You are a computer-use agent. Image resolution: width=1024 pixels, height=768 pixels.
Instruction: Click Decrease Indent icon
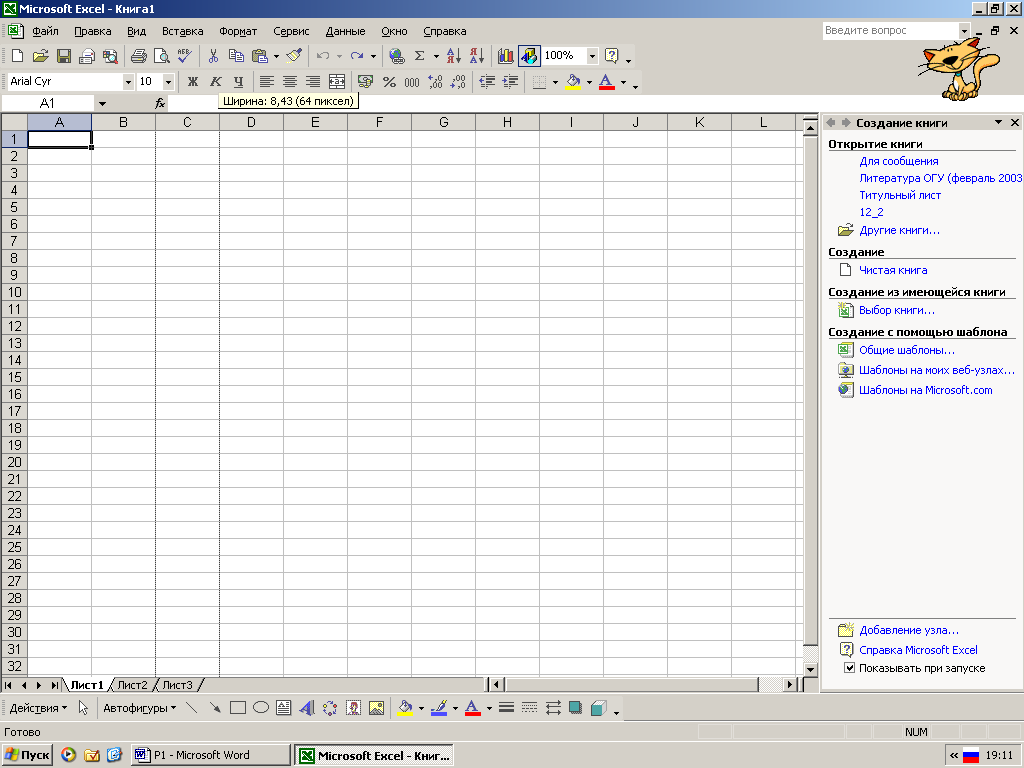pos(487,82)
